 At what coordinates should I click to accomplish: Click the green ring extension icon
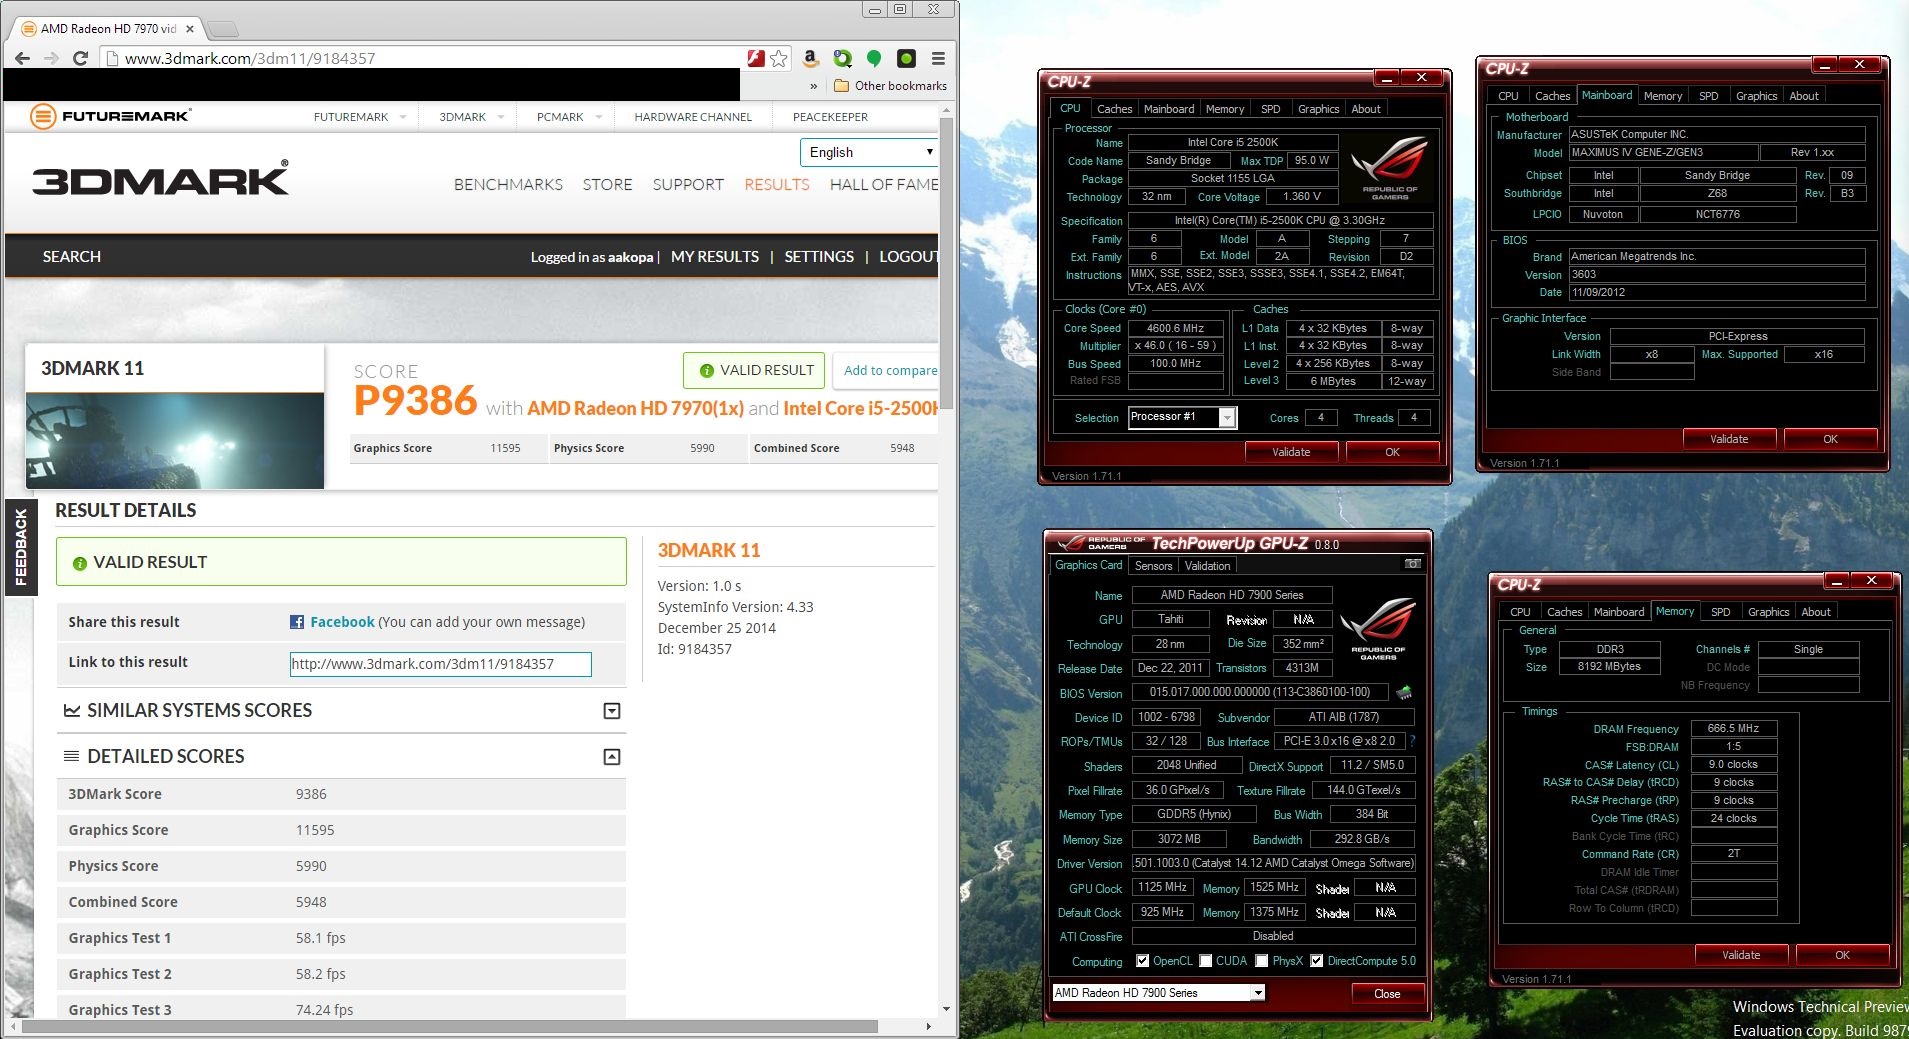(842, 58)
